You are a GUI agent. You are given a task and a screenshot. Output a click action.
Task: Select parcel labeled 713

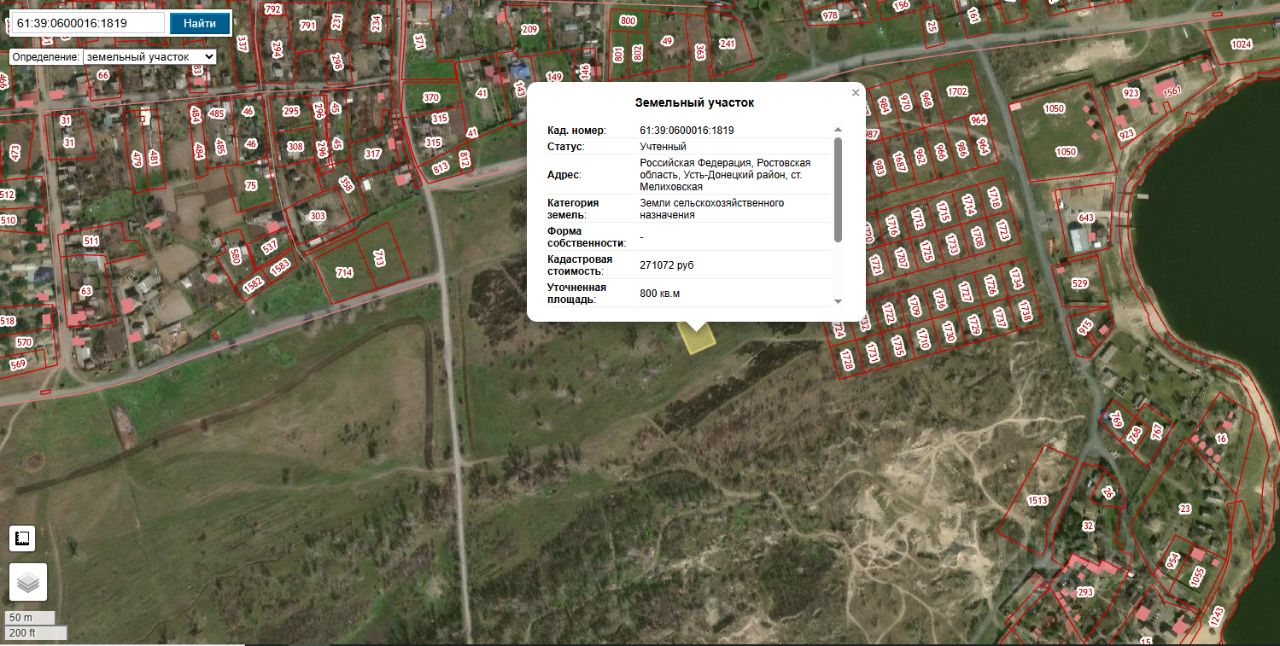pos(380,258)
